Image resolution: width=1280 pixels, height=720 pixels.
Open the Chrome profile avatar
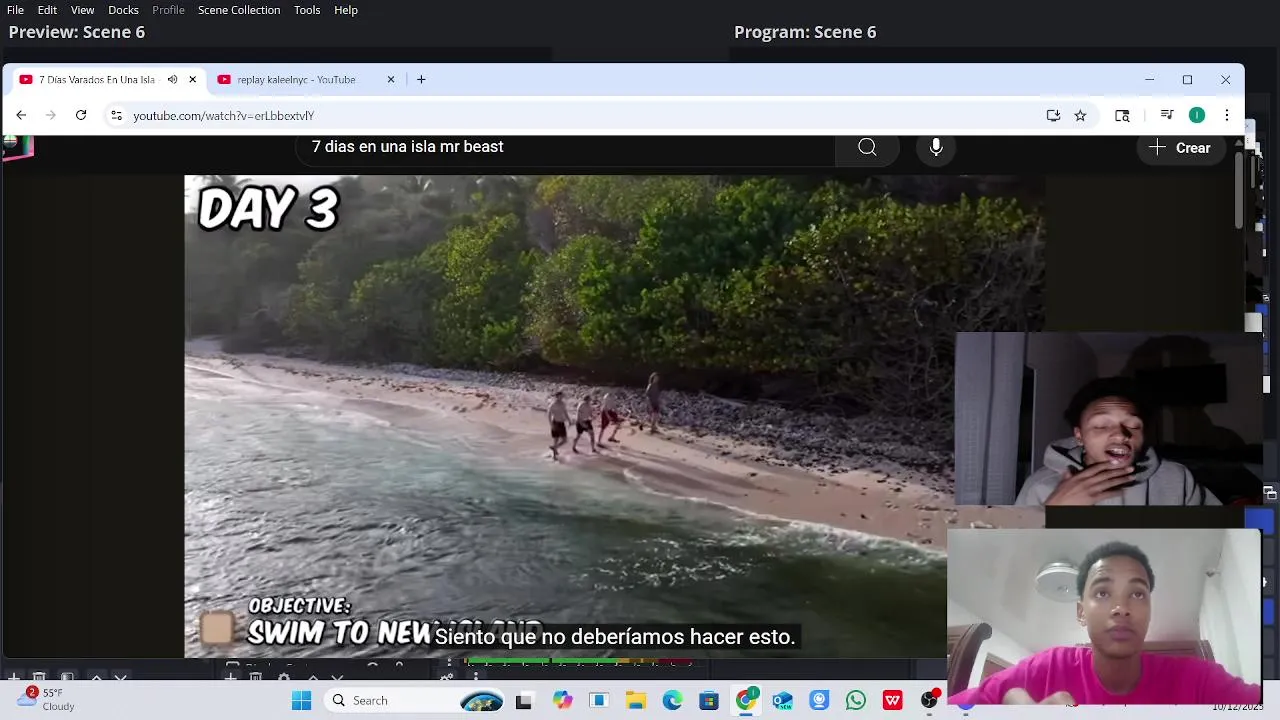click(1197, 115)
